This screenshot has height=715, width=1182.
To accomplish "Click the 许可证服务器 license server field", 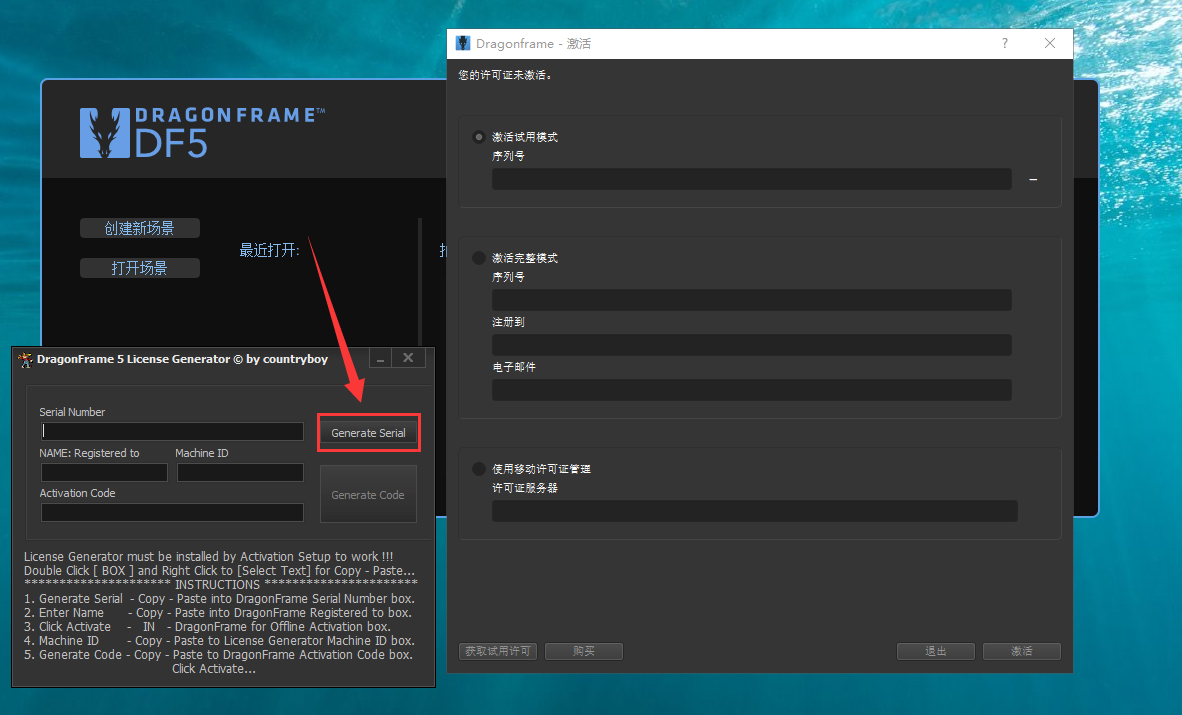I will tap(754, 512).
